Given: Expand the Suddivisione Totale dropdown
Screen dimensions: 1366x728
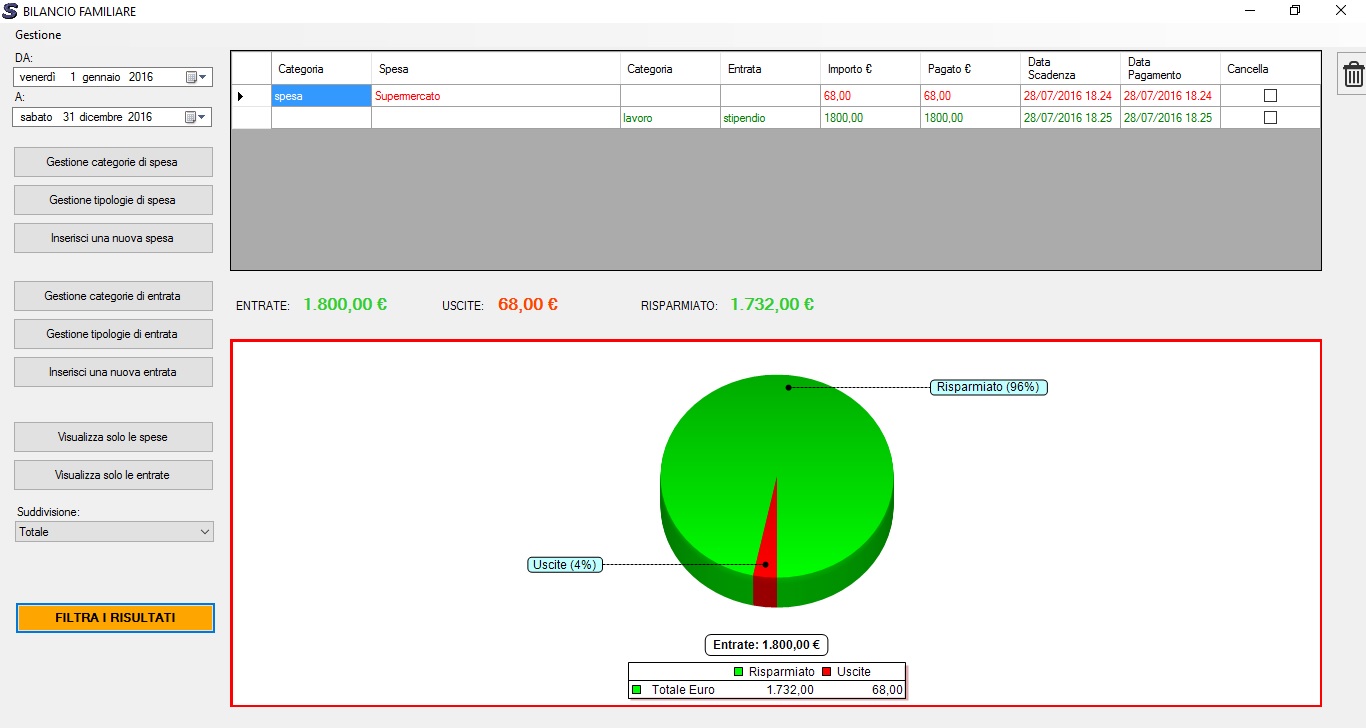Looking at the screenshot, I should pyautogui.click(x=205, y=532).
